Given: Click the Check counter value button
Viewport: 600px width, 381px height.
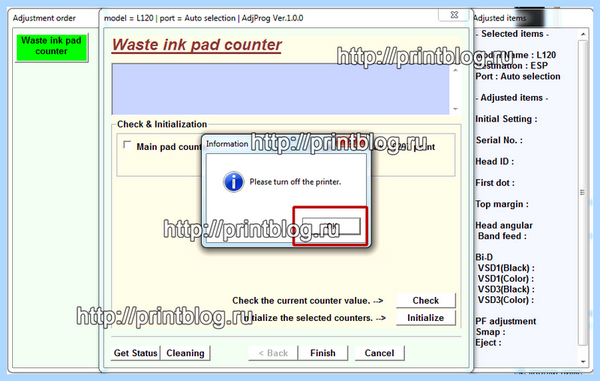Looking at the screenshot, I should coord(426,300).
